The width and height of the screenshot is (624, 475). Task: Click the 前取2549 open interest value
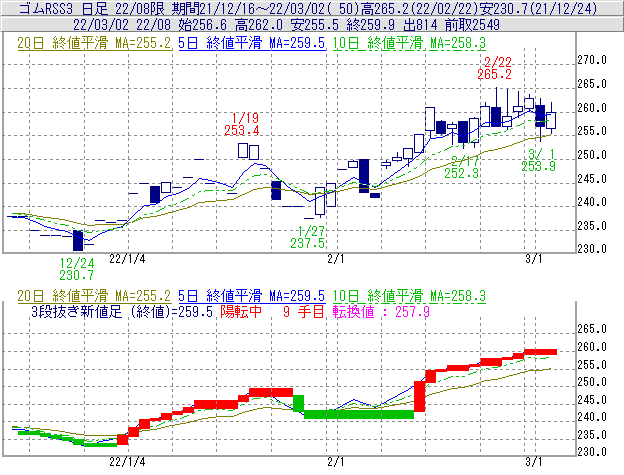click(x=472, y=25)
